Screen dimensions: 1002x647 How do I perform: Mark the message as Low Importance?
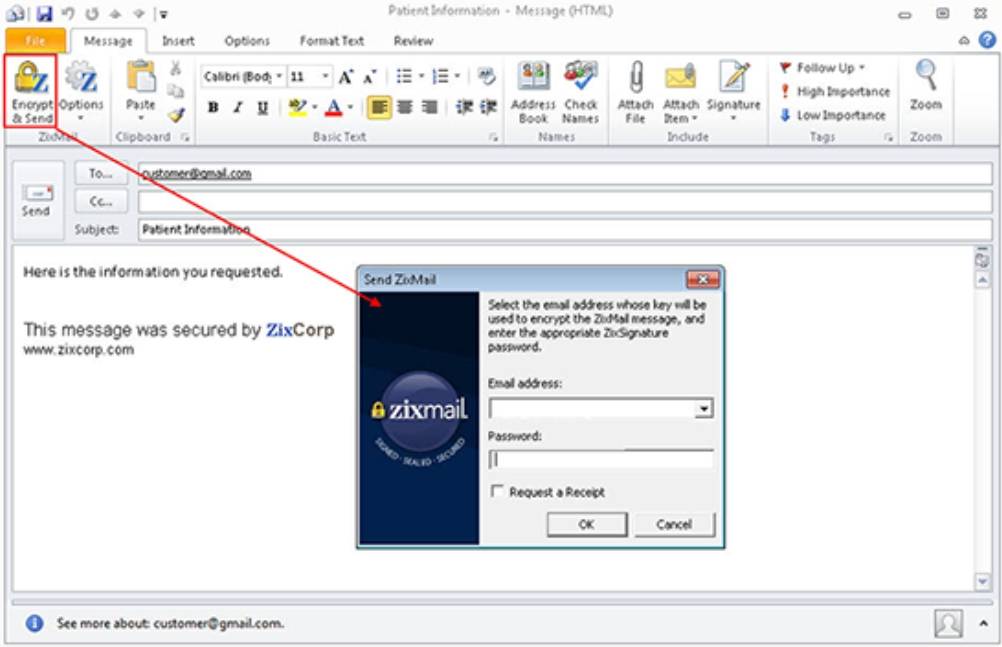pos(833,115)
